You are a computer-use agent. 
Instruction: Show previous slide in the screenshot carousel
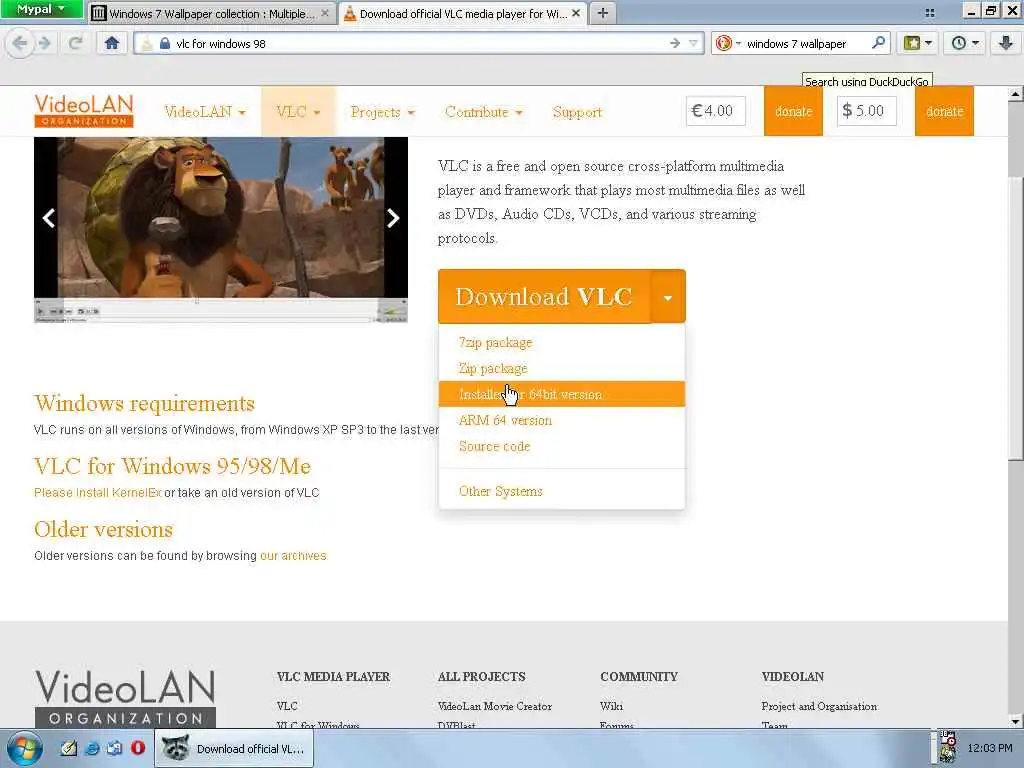(49, 218)
